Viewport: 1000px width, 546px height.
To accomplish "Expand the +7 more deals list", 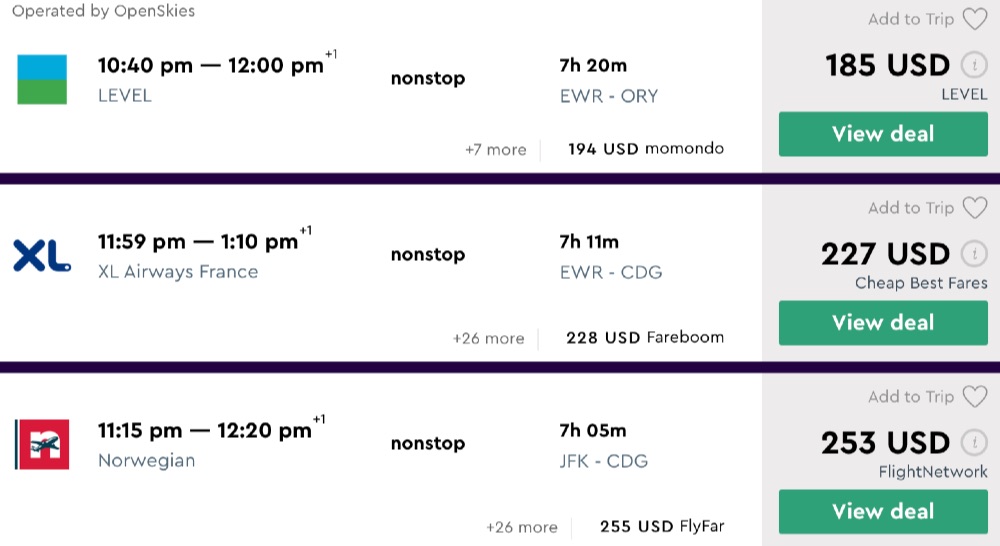I will (x=495, y=150).
